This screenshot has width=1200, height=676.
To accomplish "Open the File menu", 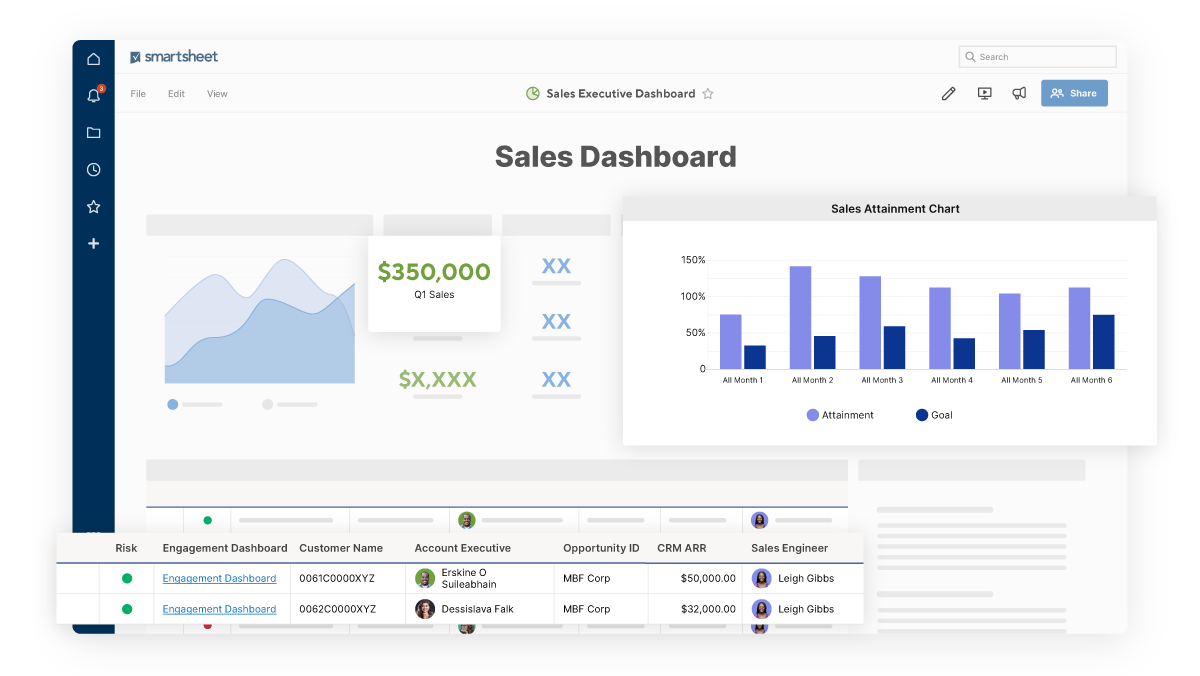I will (138, 93).
